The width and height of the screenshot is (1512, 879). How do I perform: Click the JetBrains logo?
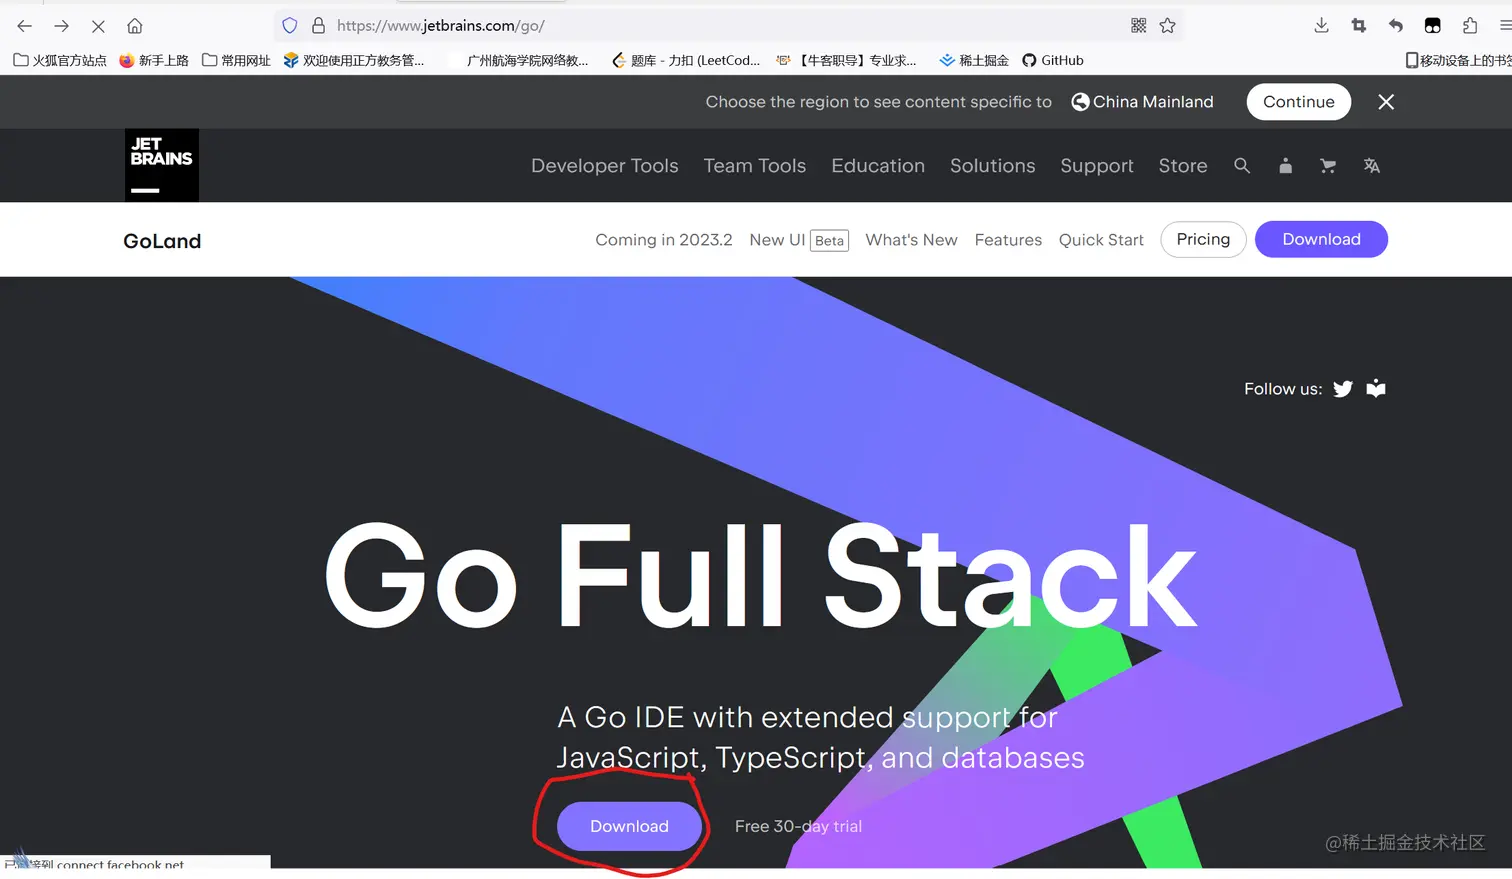[162, 165]
